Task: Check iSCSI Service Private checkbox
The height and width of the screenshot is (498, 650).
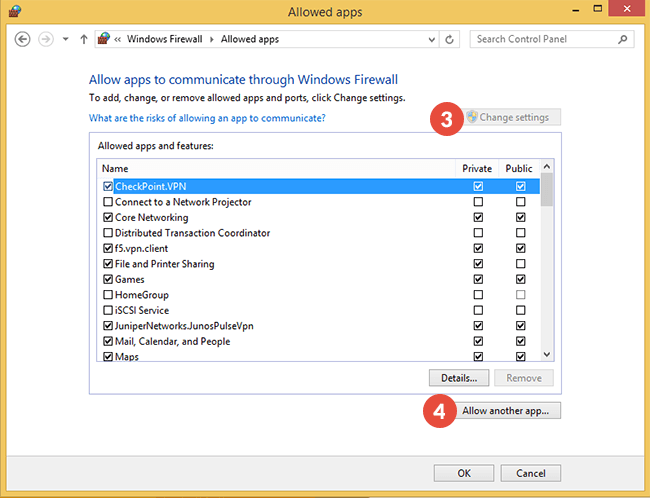Action: [478, 310]
